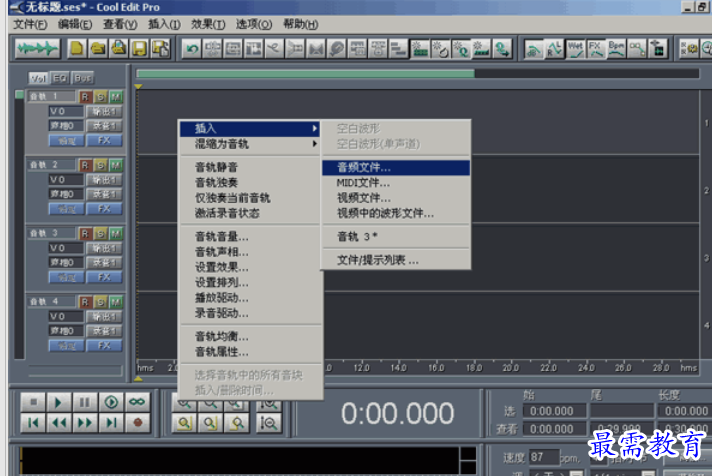Save session floppy disk icon
The image size is (712, 476).
139,49
